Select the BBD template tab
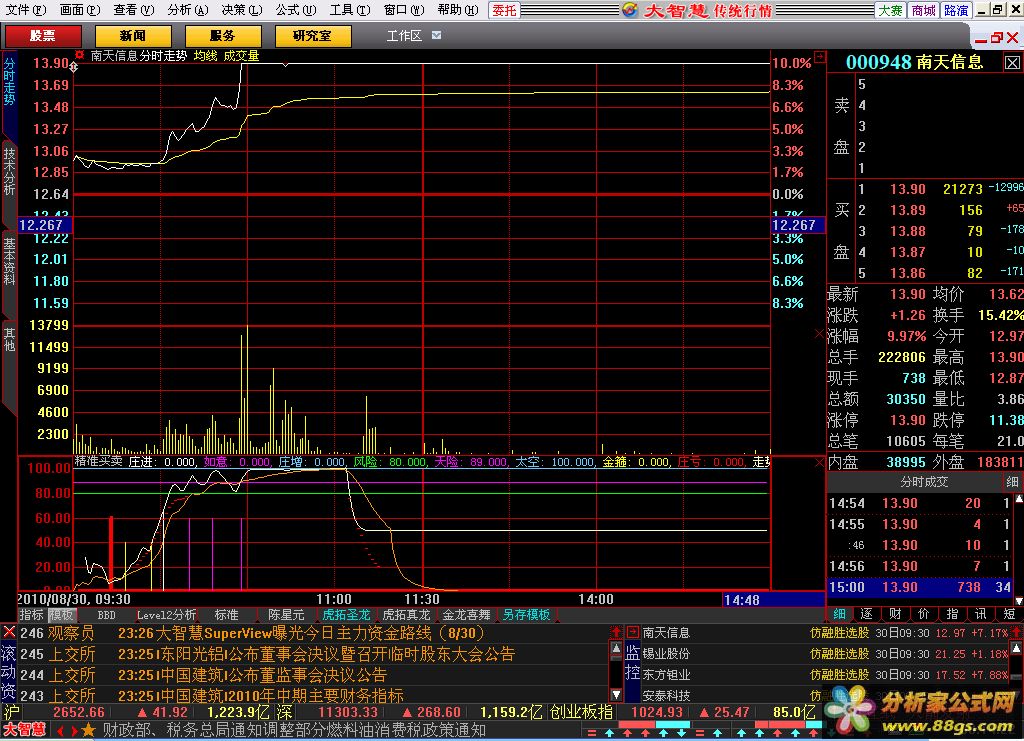 click(106, 615)
